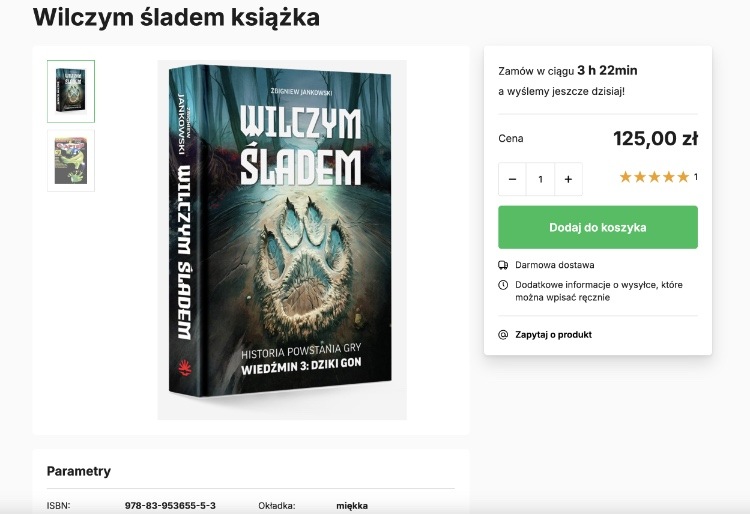Image resolution: width=750 pixels, height=514 pixels.
Task: Click the shipping info circle icon
Action: (x=503, y=285)
